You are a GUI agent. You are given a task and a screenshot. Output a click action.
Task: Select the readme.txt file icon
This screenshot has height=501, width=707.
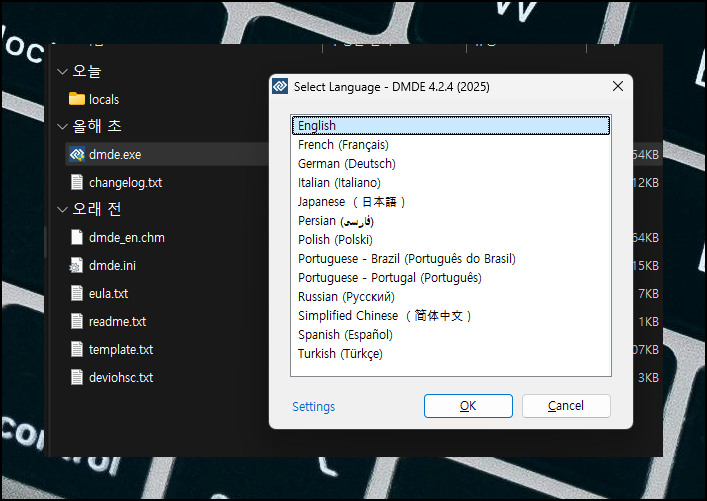(x=77, y=321)
